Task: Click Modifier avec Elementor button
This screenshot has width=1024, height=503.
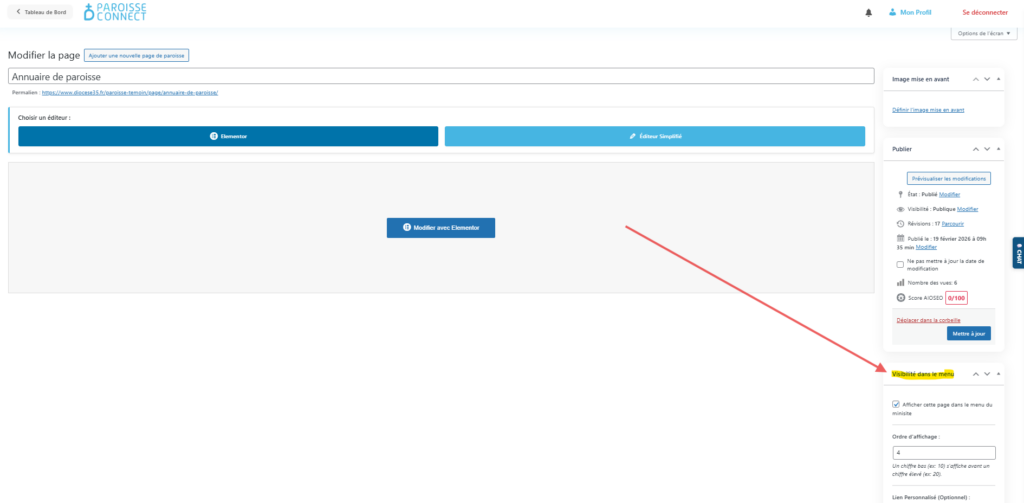Action: [x=440, y=228]
